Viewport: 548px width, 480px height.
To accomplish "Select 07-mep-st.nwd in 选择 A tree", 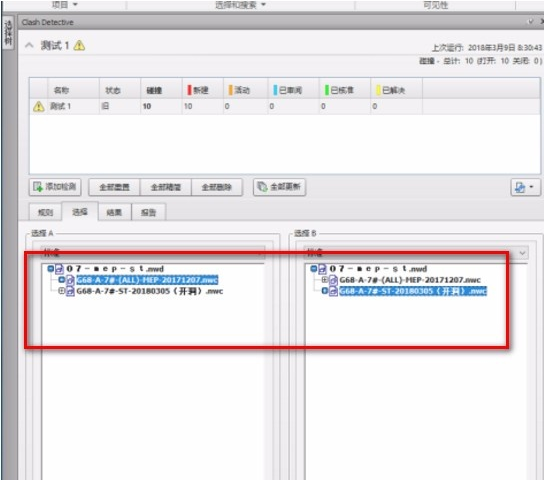I will click(115, 269).
